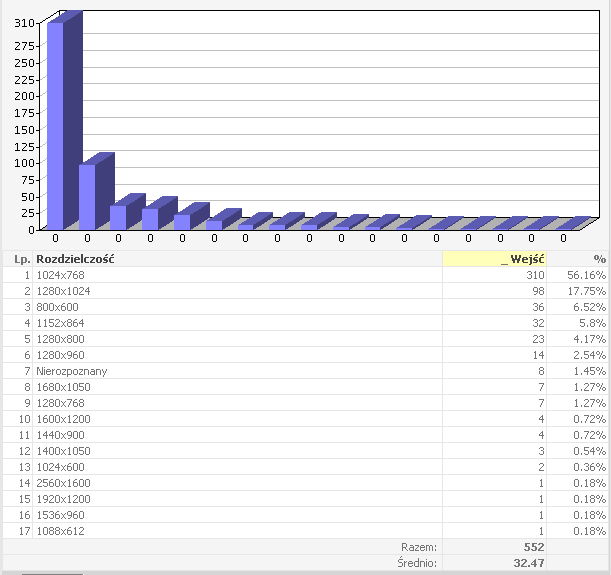Click the 1600x1200 resolution entry
Screen dimensions: 611x575
(x=63, y=419)
